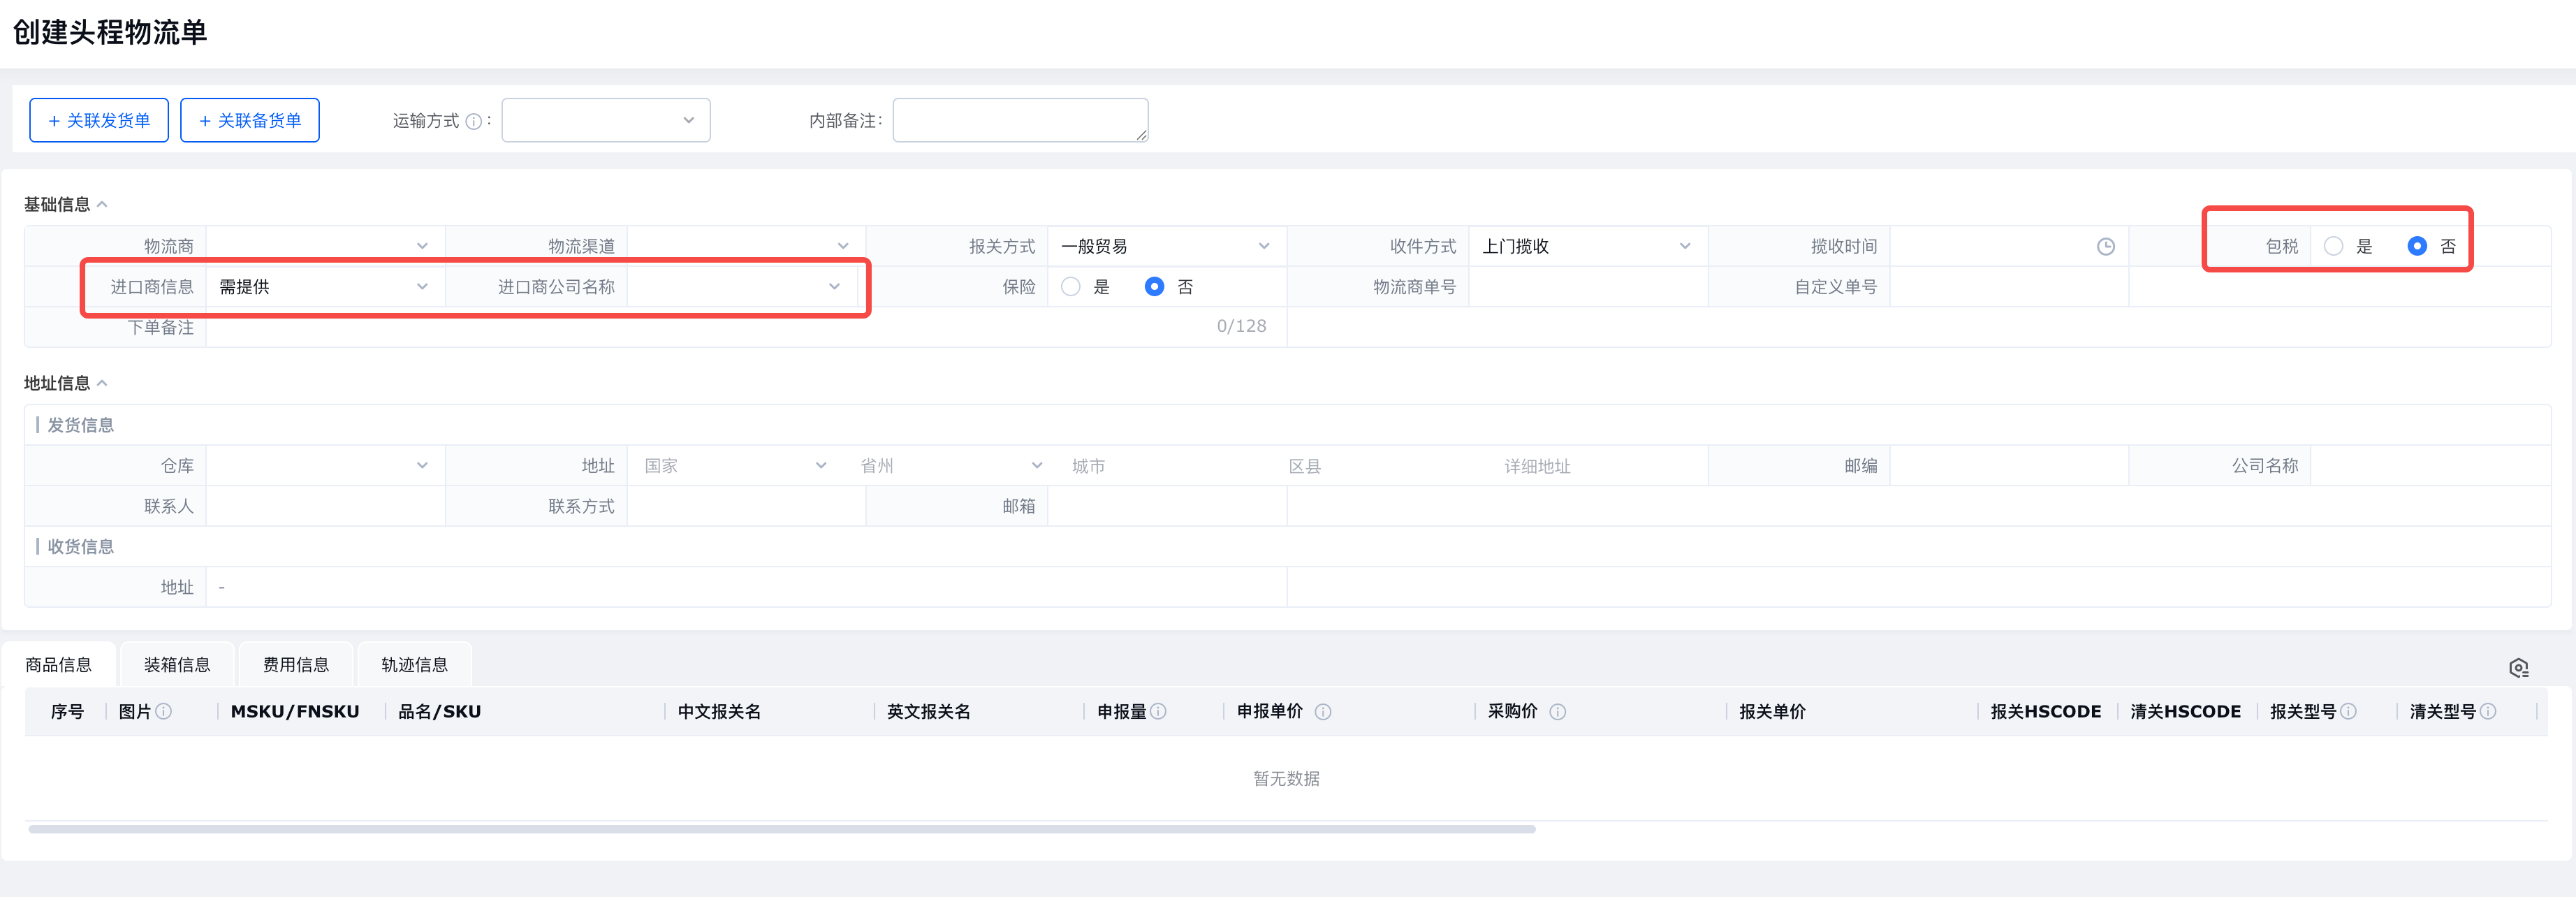Open the 物流渠道 dropdown
Viewport: 2576px width, 897px height.
tap(746, 246)
